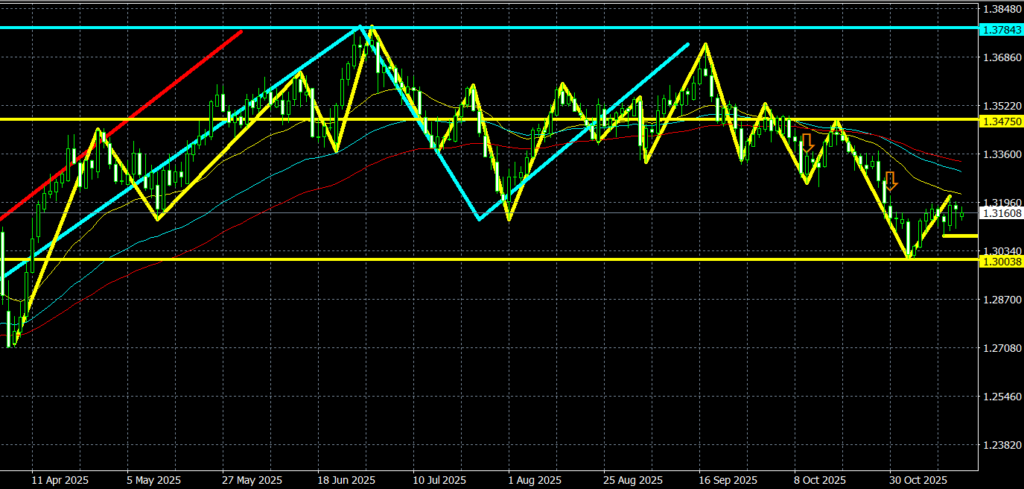Click the current price label 1.31608

pyautogui.click(x=1002, y=213)
